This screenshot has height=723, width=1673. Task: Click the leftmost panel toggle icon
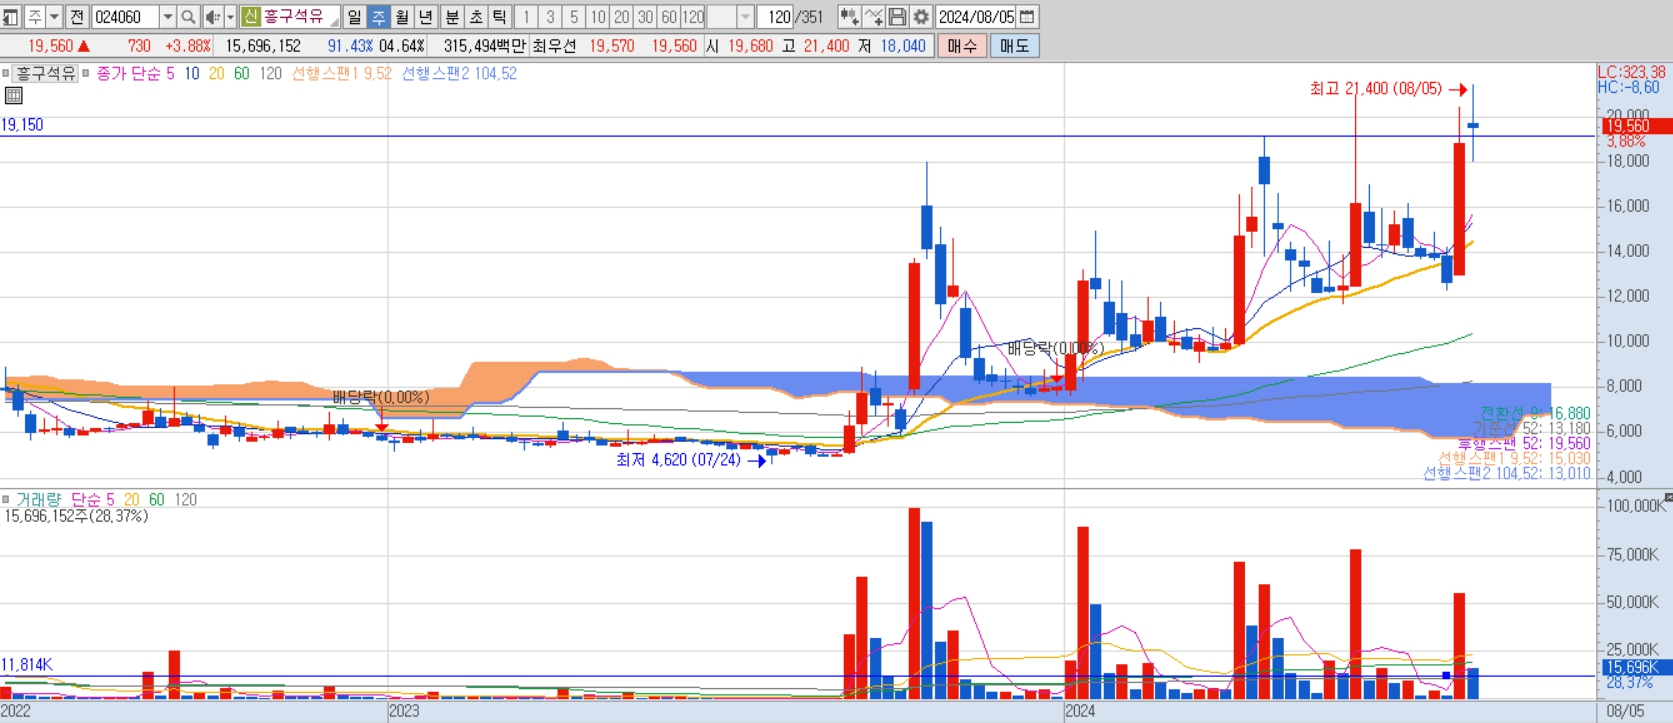[10, 17]
